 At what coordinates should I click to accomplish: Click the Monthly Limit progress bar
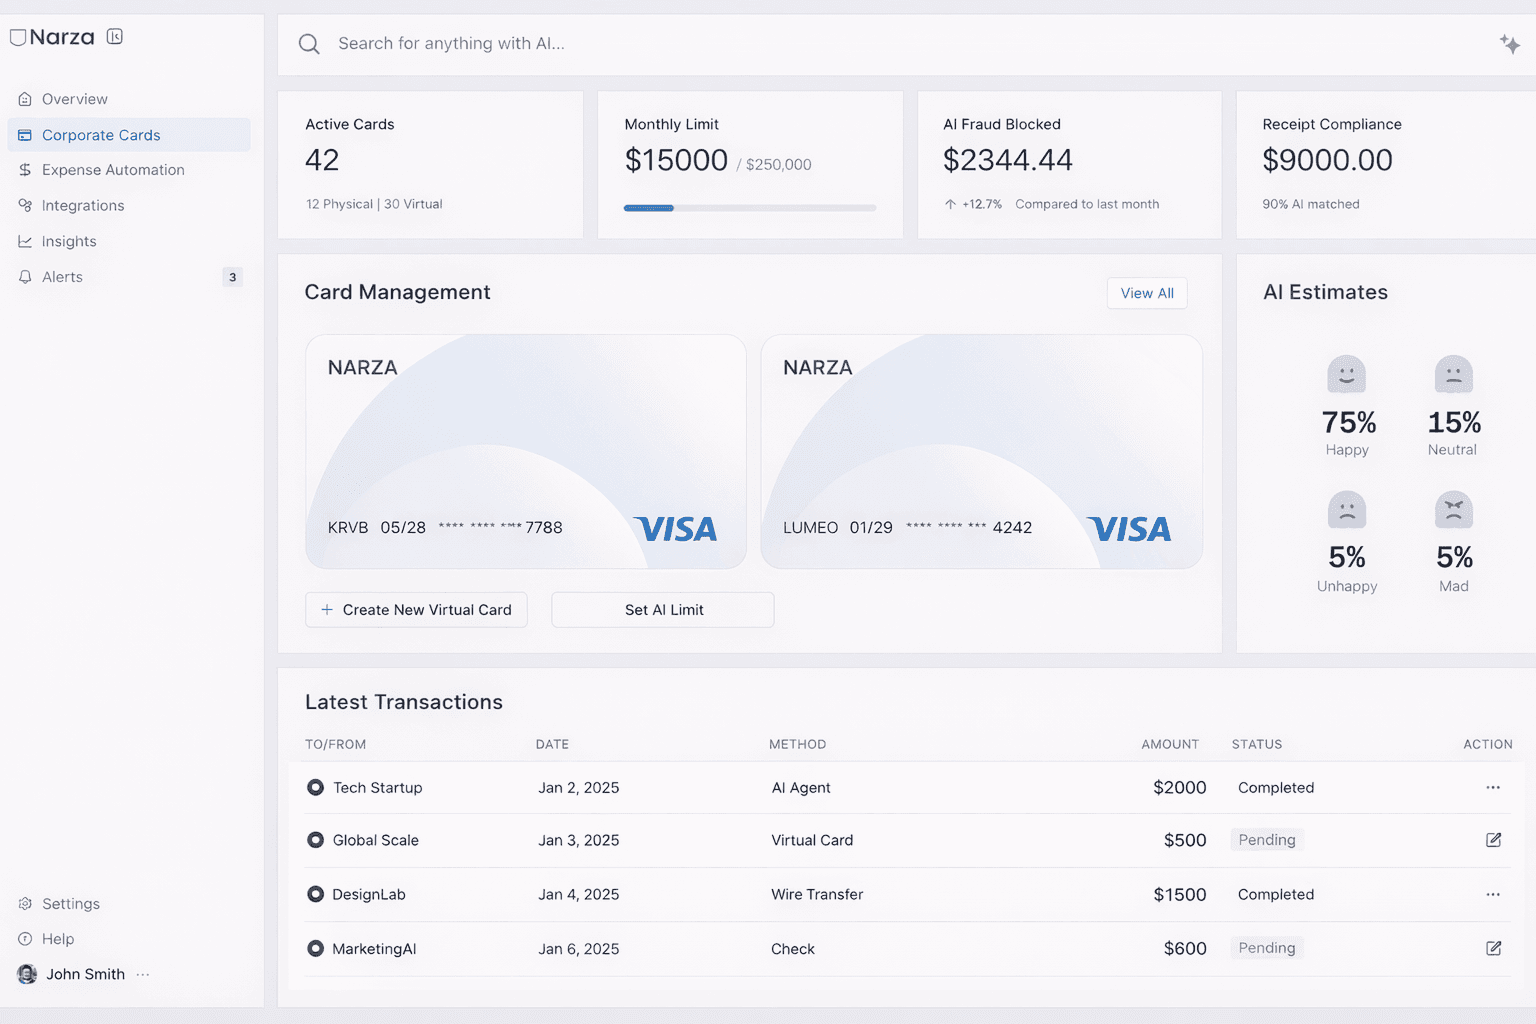tap(749, 208)
